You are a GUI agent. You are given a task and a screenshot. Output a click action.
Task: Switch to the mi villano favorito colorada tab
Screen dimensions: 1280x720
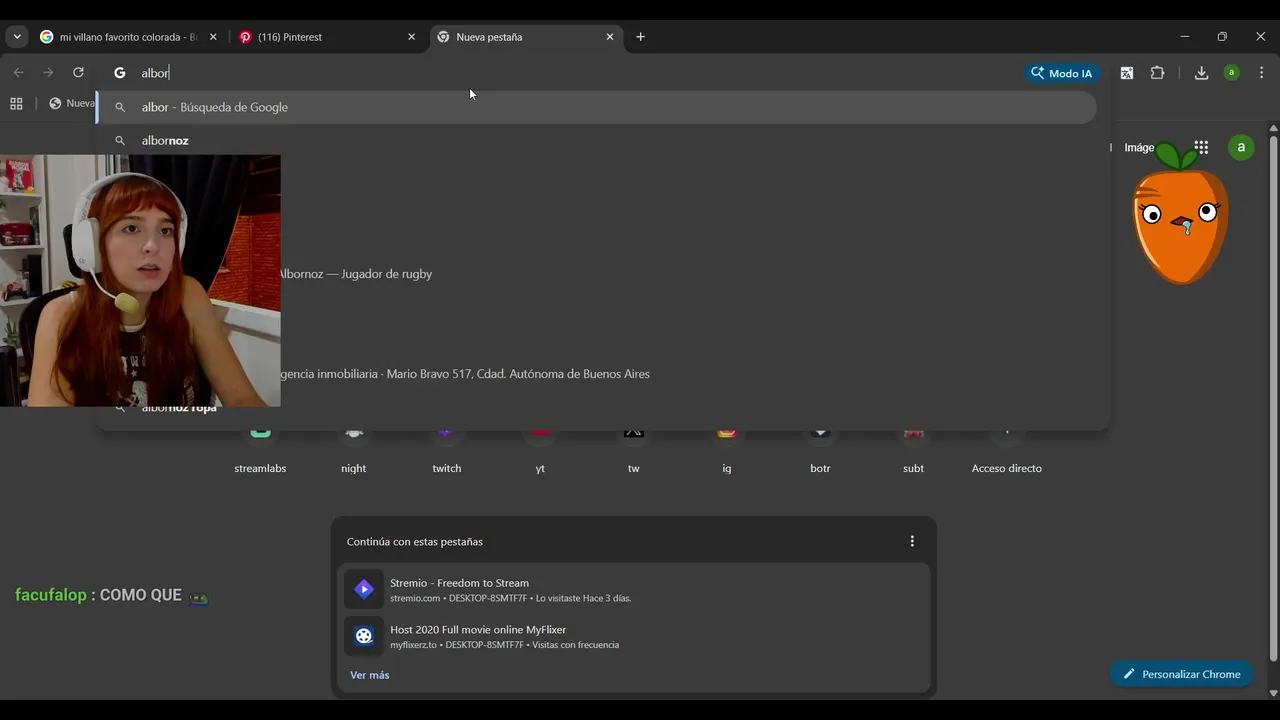click(x=128, y=37)
